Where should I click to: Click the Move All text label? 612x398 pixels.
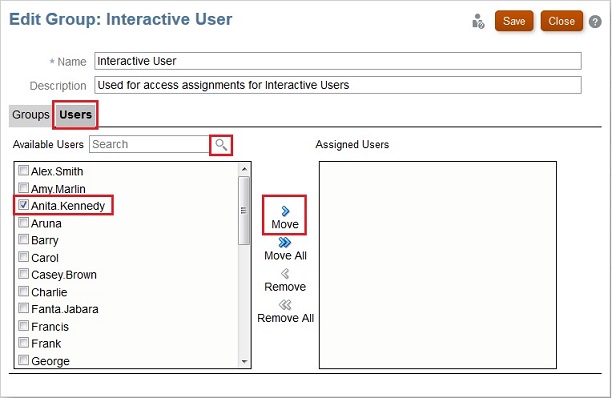pyautogui.click(x=285, y=256)
